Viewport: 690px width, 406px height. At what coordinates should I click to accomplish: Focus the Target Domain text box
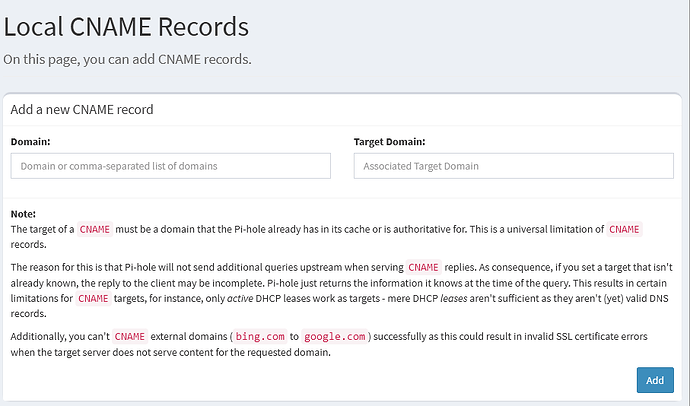tap(513, 166)
